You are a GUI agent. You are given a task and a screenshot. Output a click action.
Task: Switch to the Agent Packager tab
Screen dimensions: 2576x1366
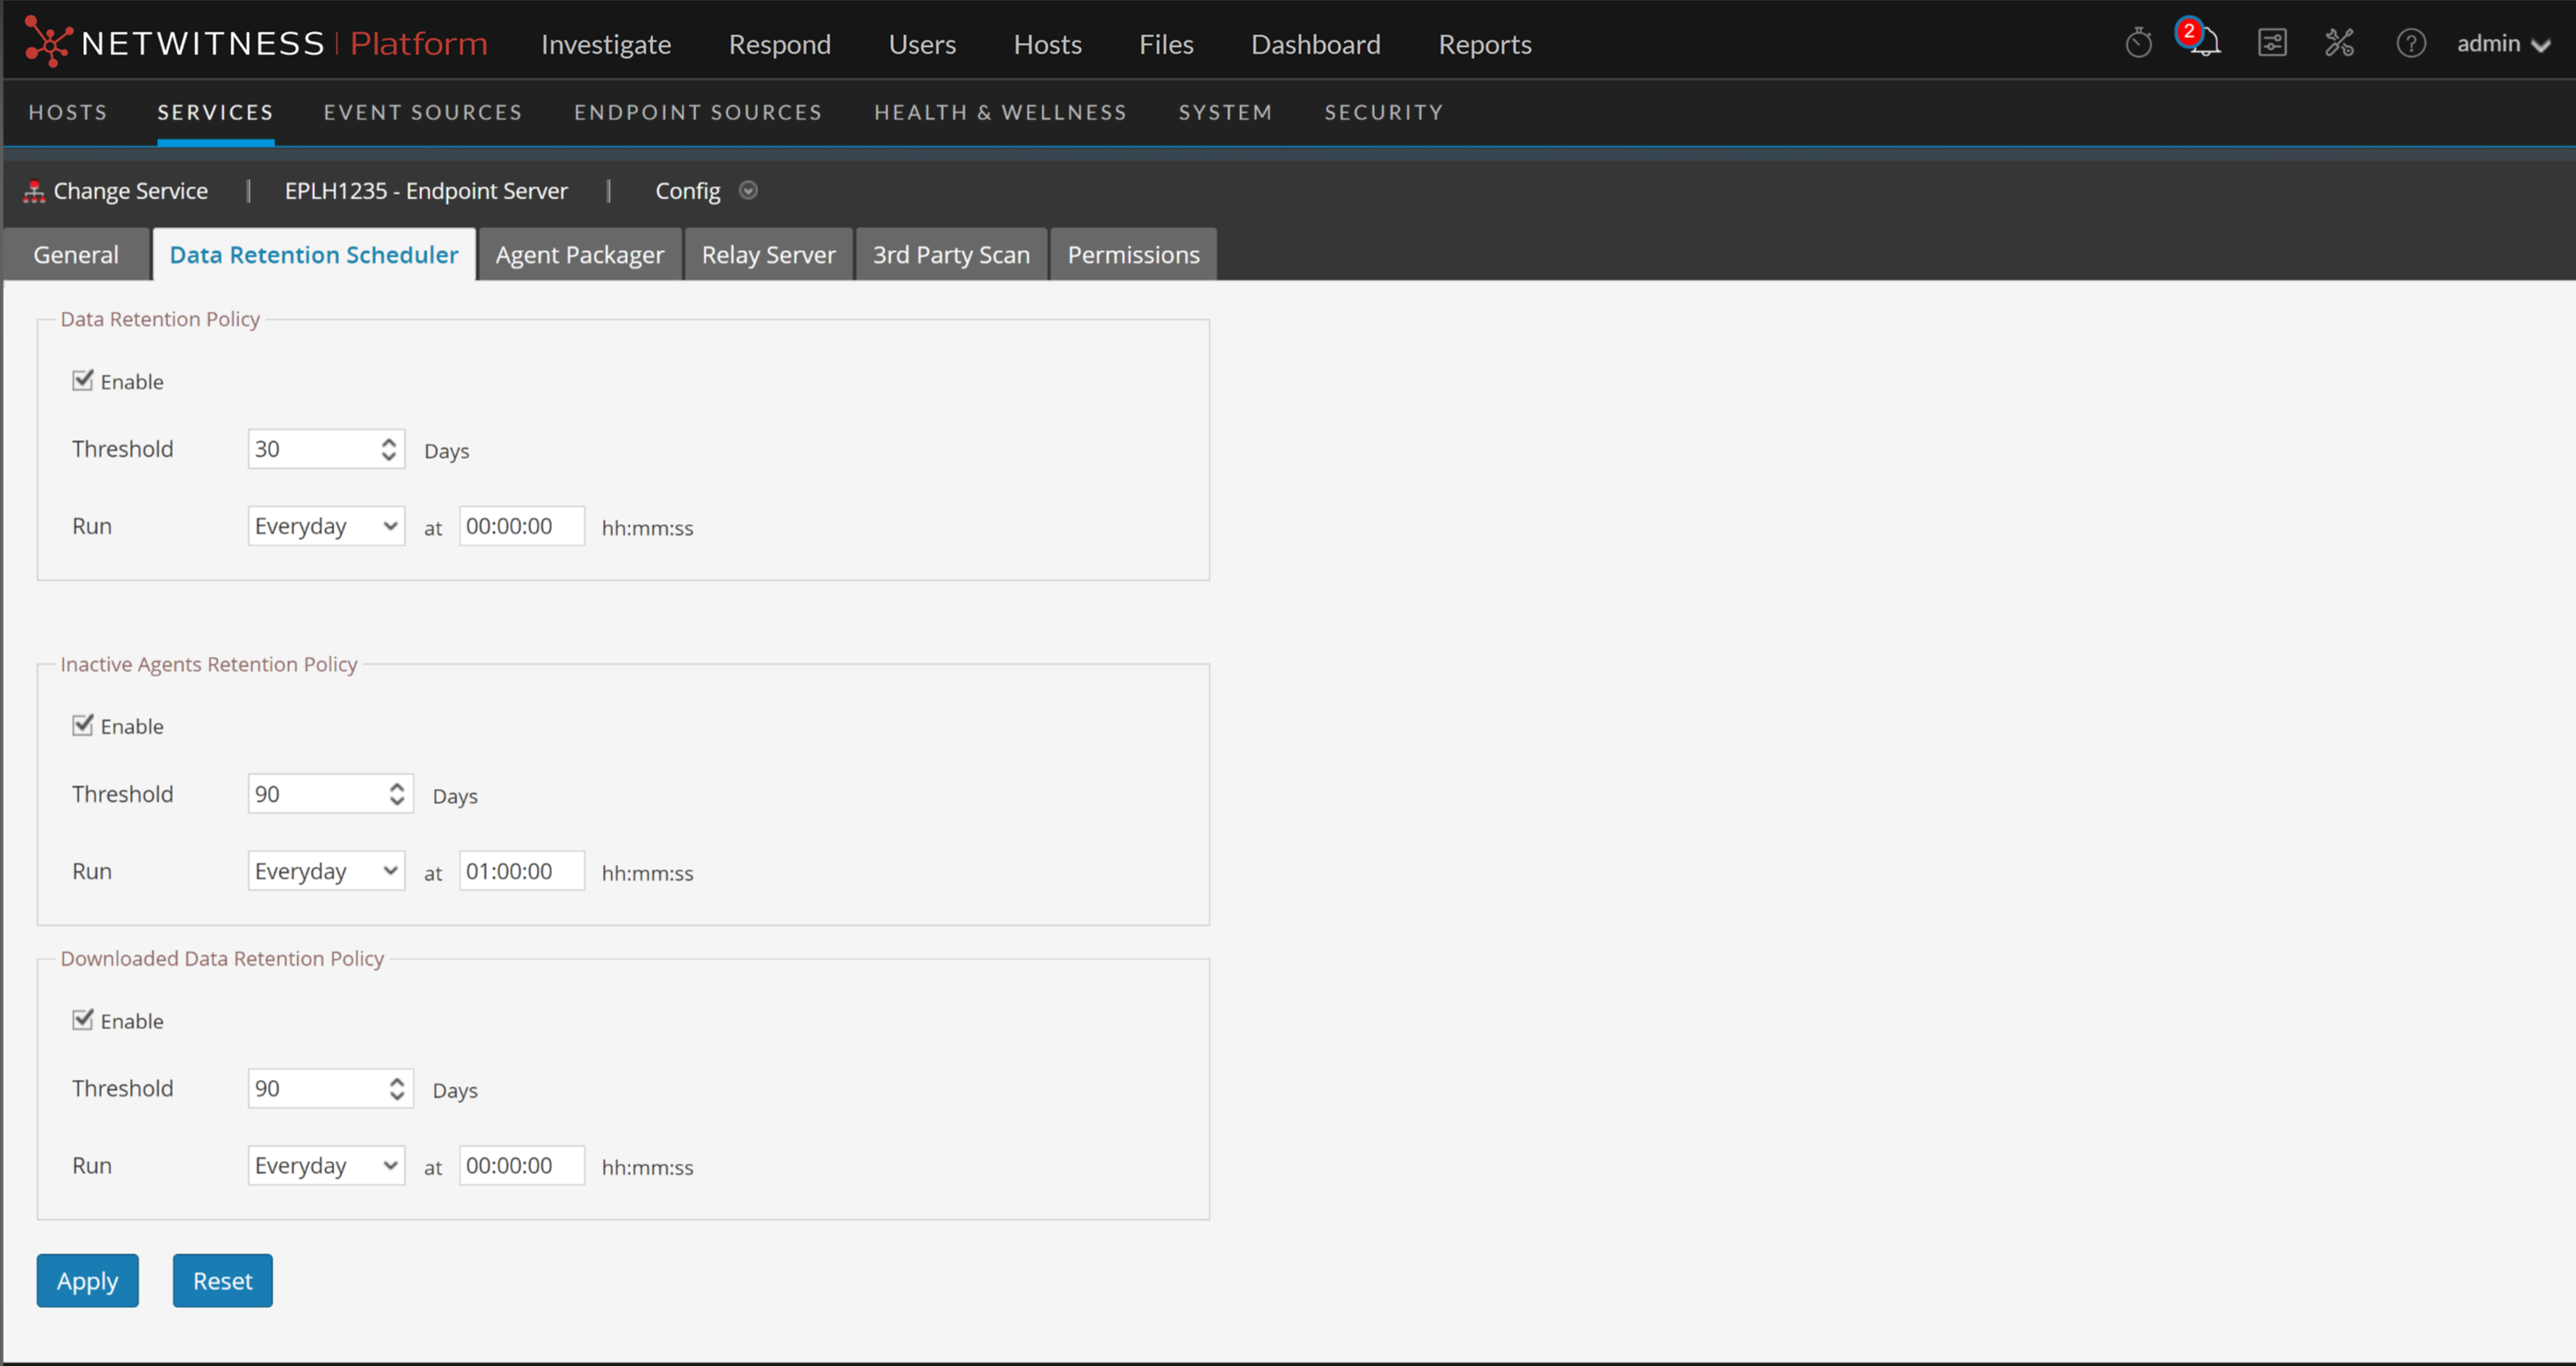pos(579,254)
